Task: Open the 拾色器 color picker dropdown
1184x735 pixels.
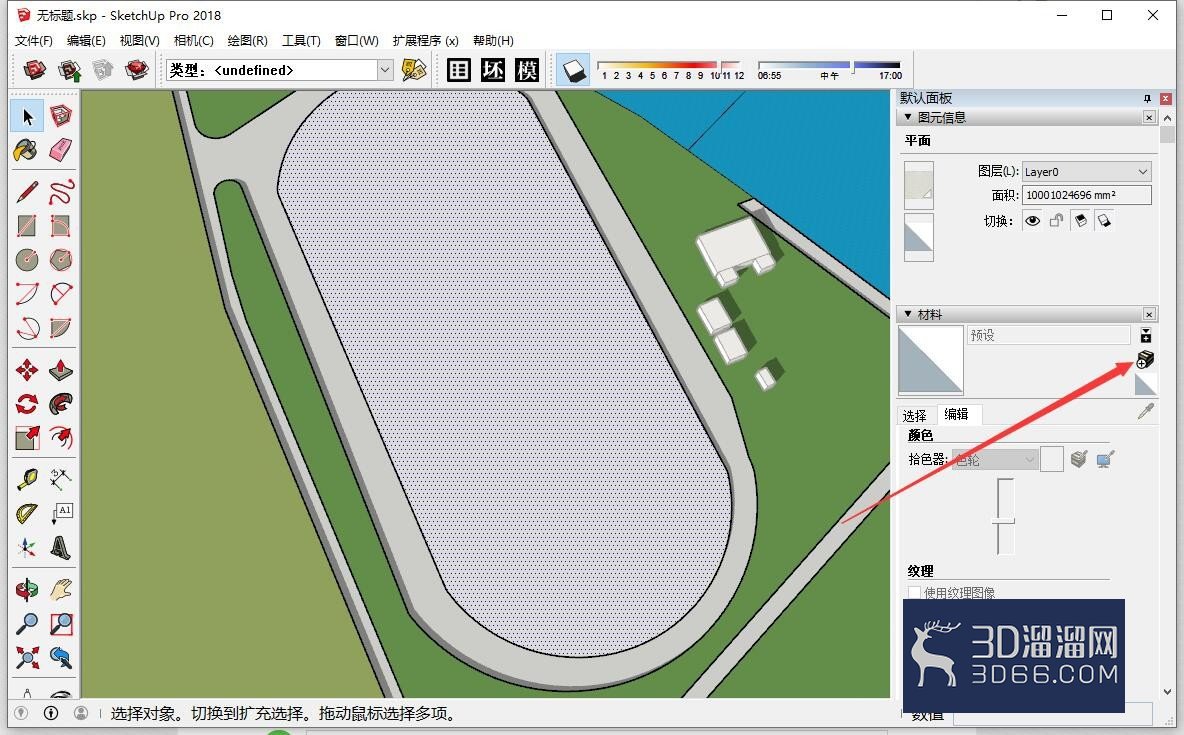Action: point(995,459)
